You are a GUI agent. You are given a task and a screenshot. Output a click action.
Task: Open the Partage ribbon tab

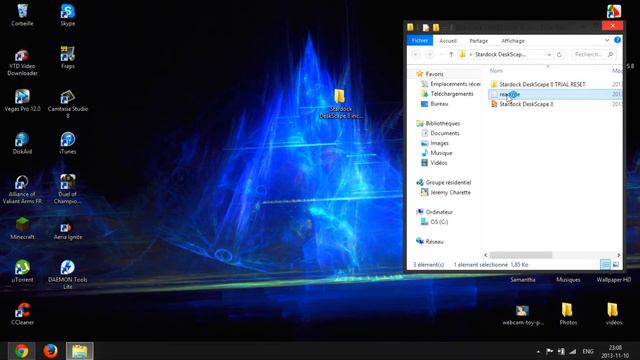[x=478, y=41]
